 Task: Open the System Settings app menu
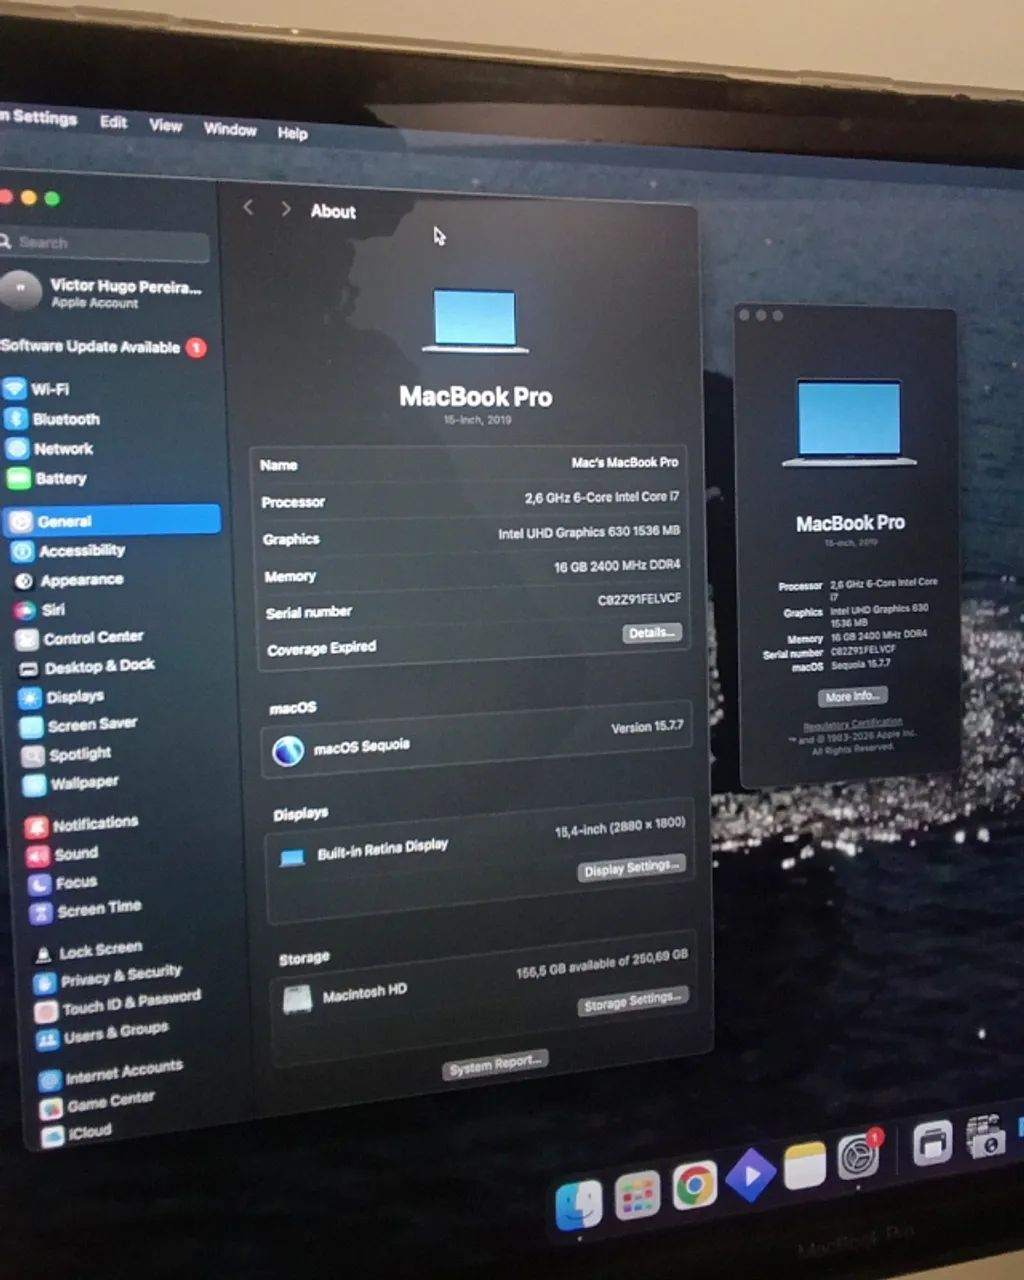pyautogui.click(x=39, y=117)
